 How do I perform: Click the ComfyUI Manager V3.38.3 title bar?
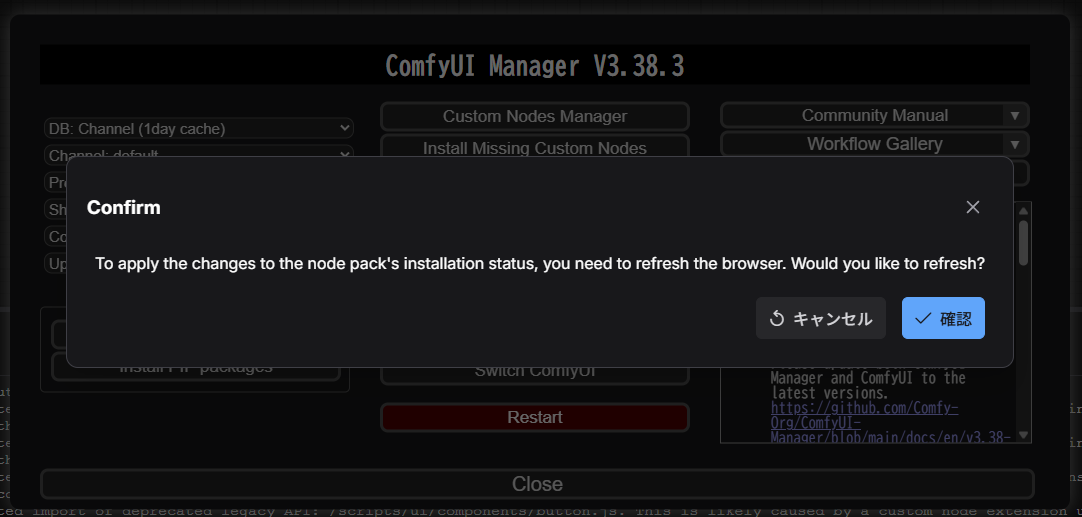coord(534,66)
